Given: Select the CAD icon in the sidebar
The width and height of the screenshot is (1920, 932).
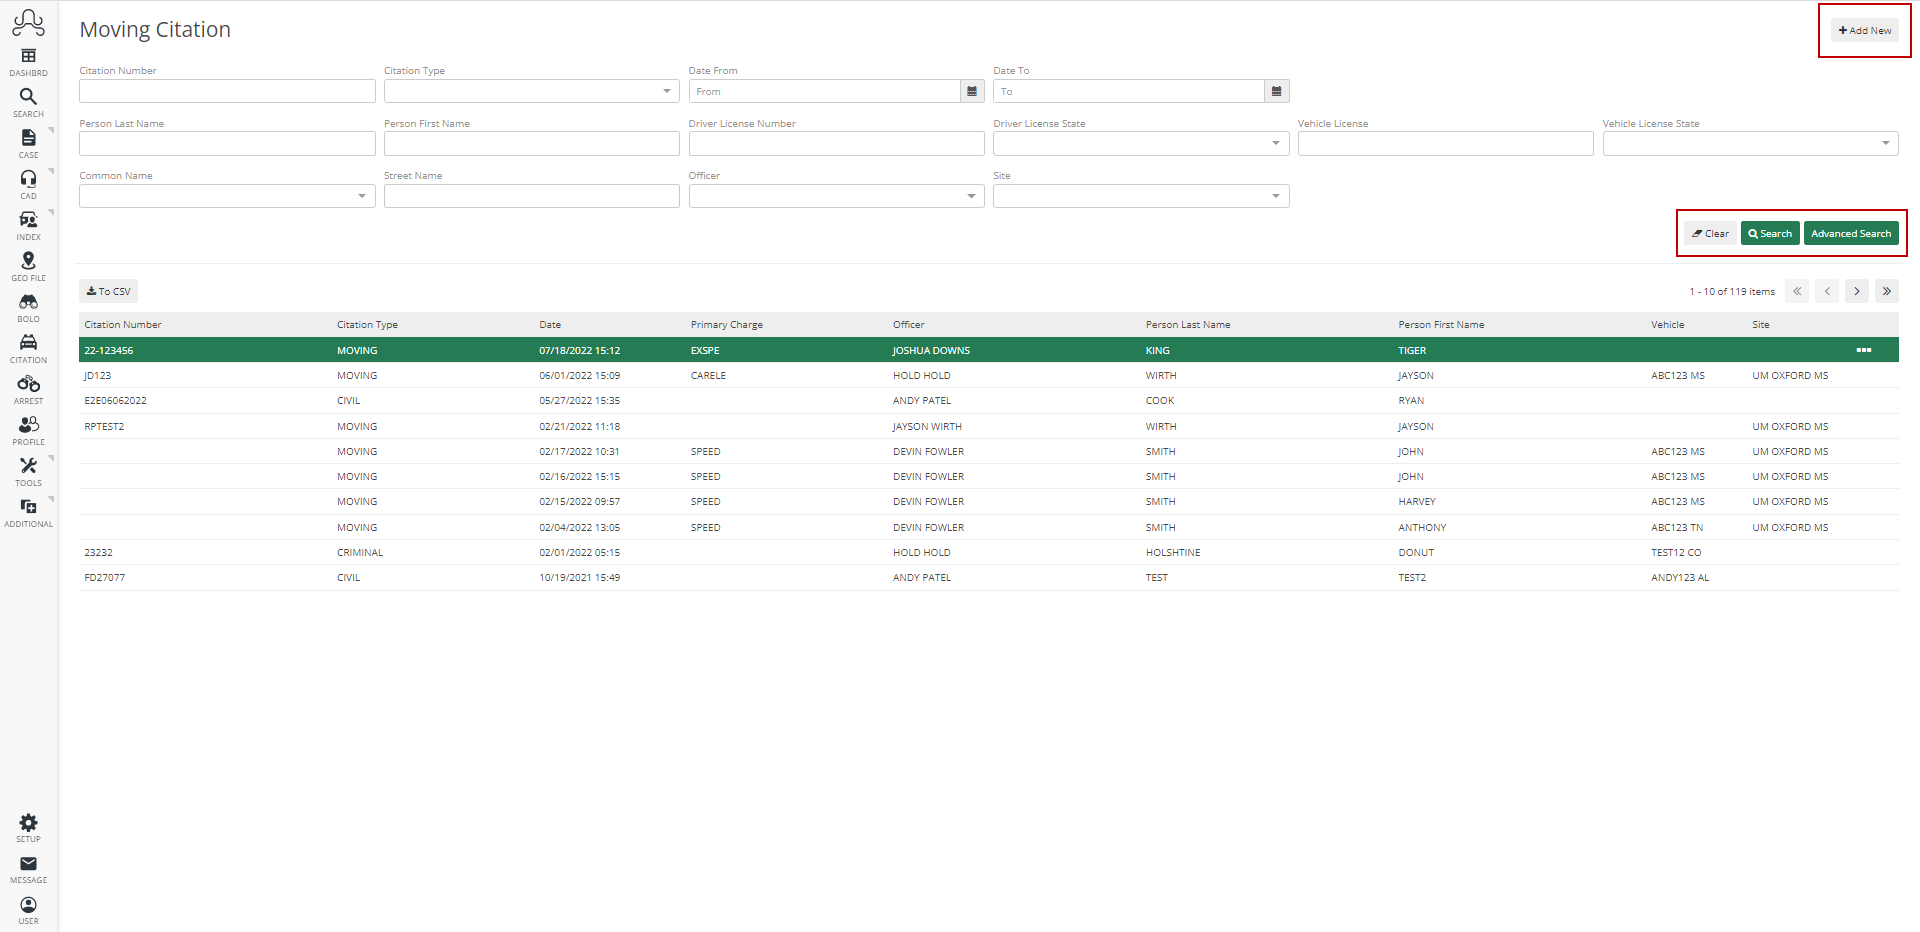Looking at the screenshot, I should [x=27, y=180].
